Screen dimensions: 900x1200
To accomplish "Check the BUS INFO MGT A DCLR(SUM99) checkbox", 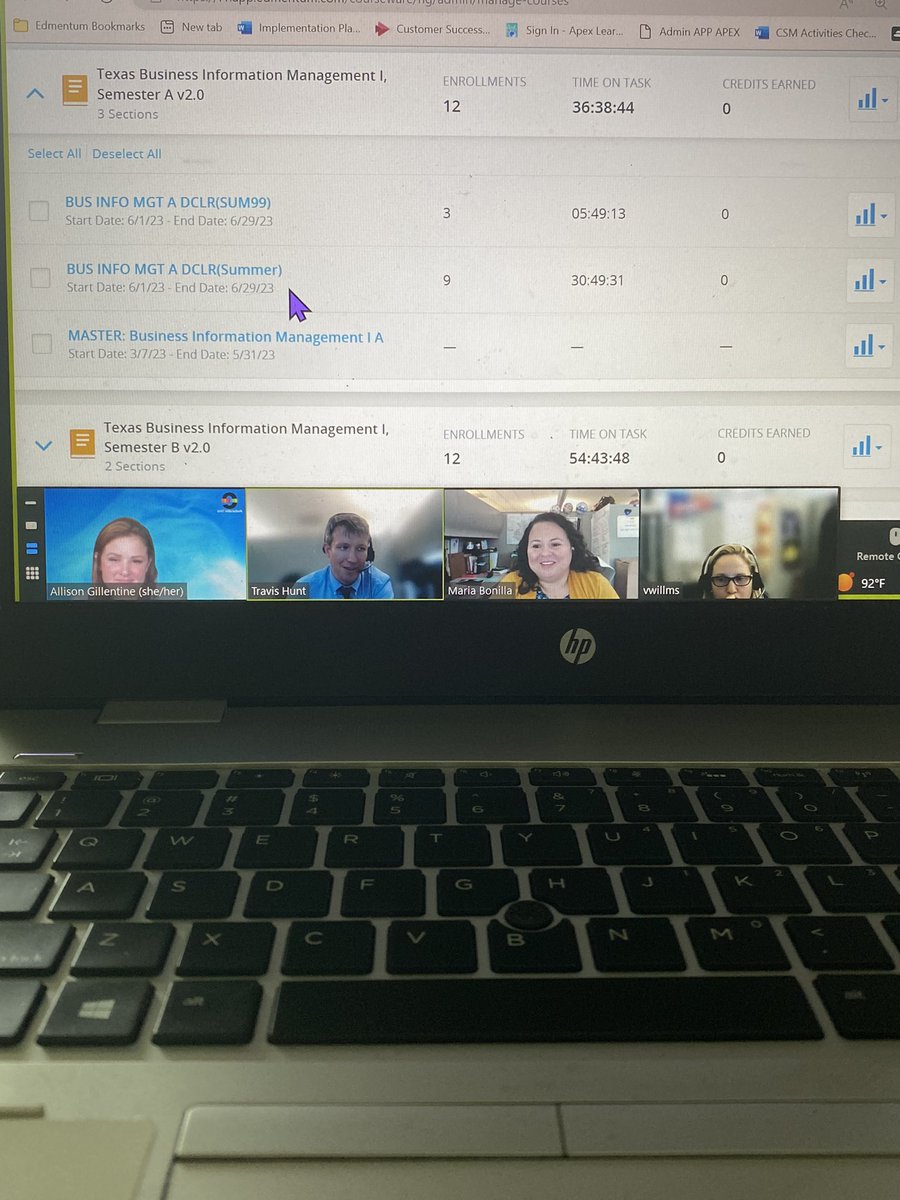I will point(39,211).
